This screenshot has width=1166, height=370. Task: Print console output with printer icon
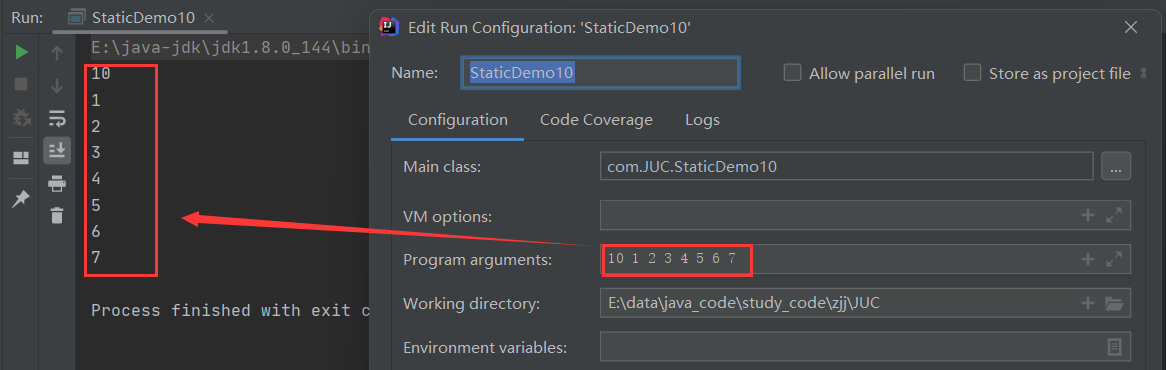pos(57,183)
